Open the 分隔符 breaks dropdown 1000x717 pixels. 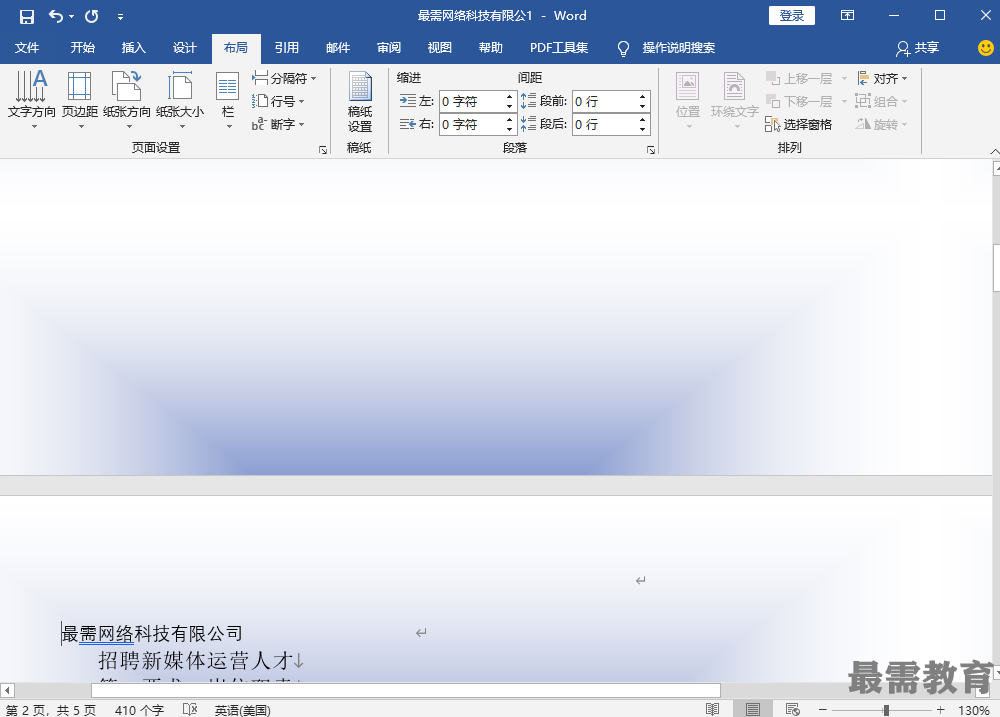(x=284, y=78)
